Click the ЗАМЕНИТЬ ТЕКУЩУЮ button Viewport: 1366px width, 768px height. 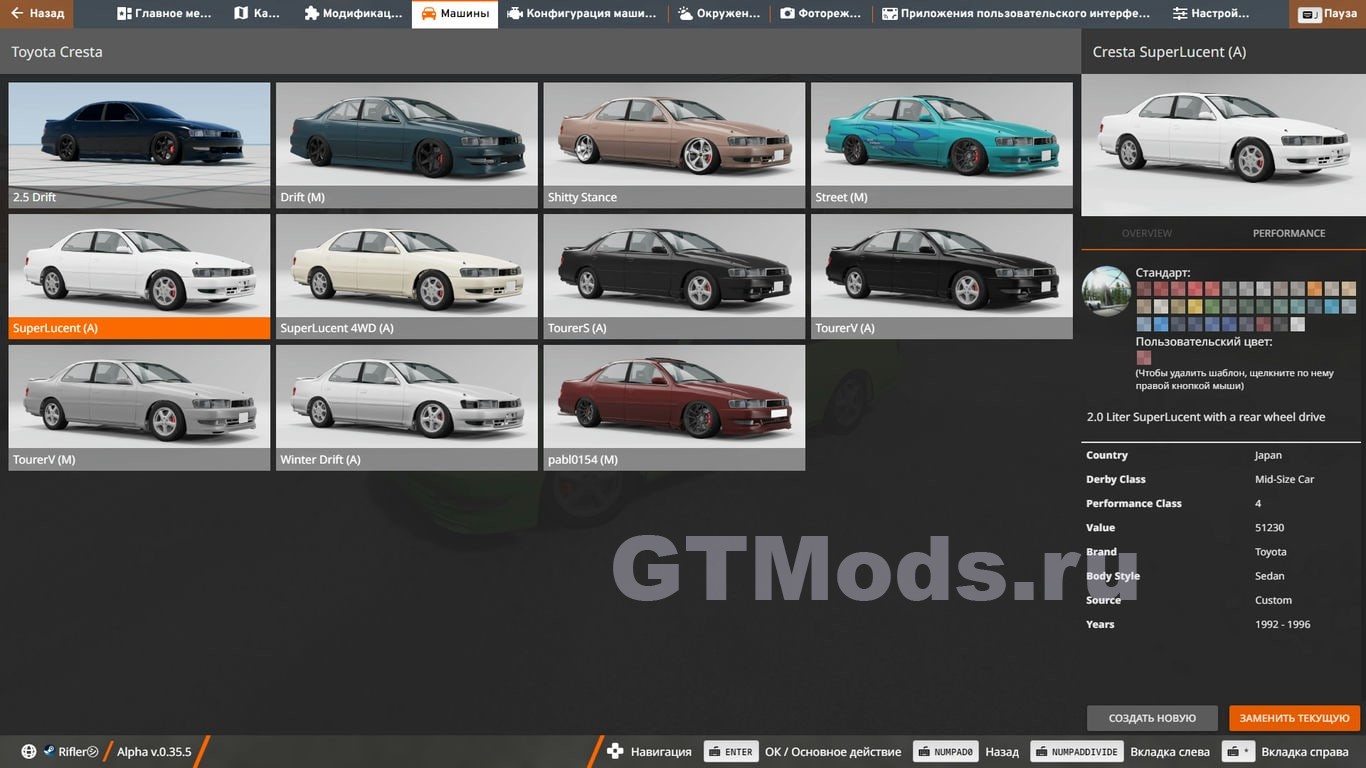point(1295,718)
